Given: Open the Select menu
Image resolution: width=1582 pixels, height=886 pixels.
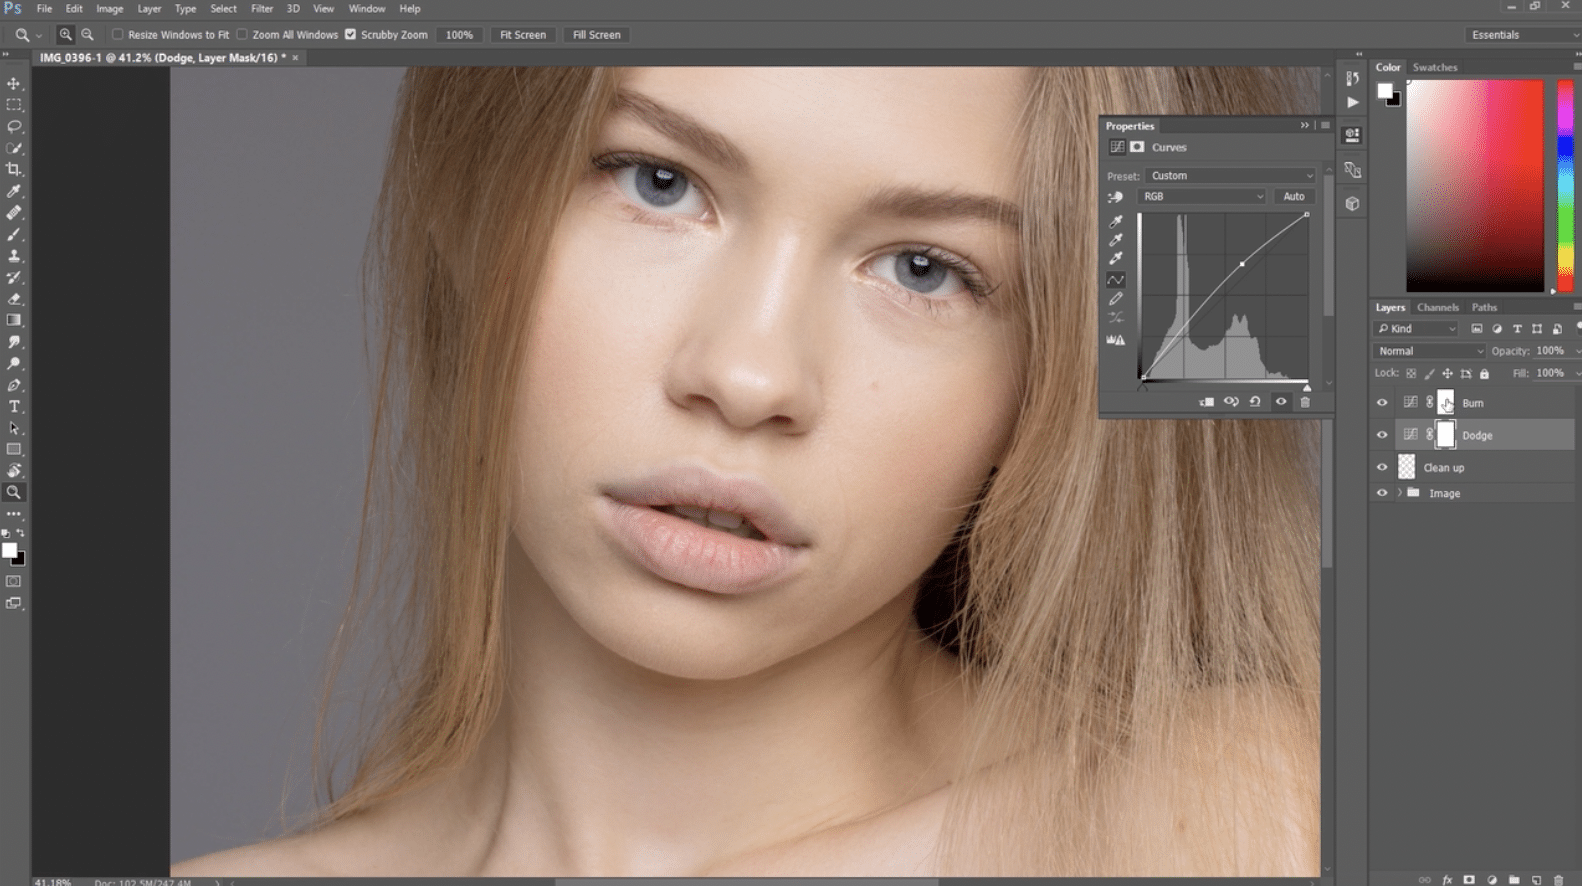Looking at the screenshot, I should (223, 9).
